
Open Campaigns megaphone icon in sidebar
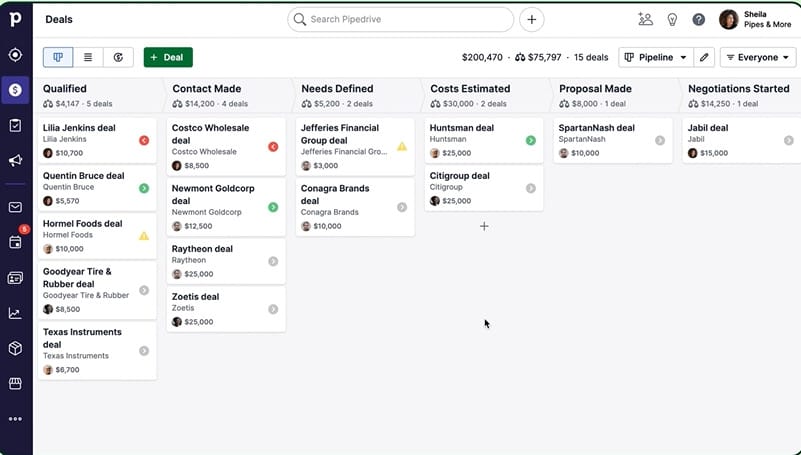point(15,161)
